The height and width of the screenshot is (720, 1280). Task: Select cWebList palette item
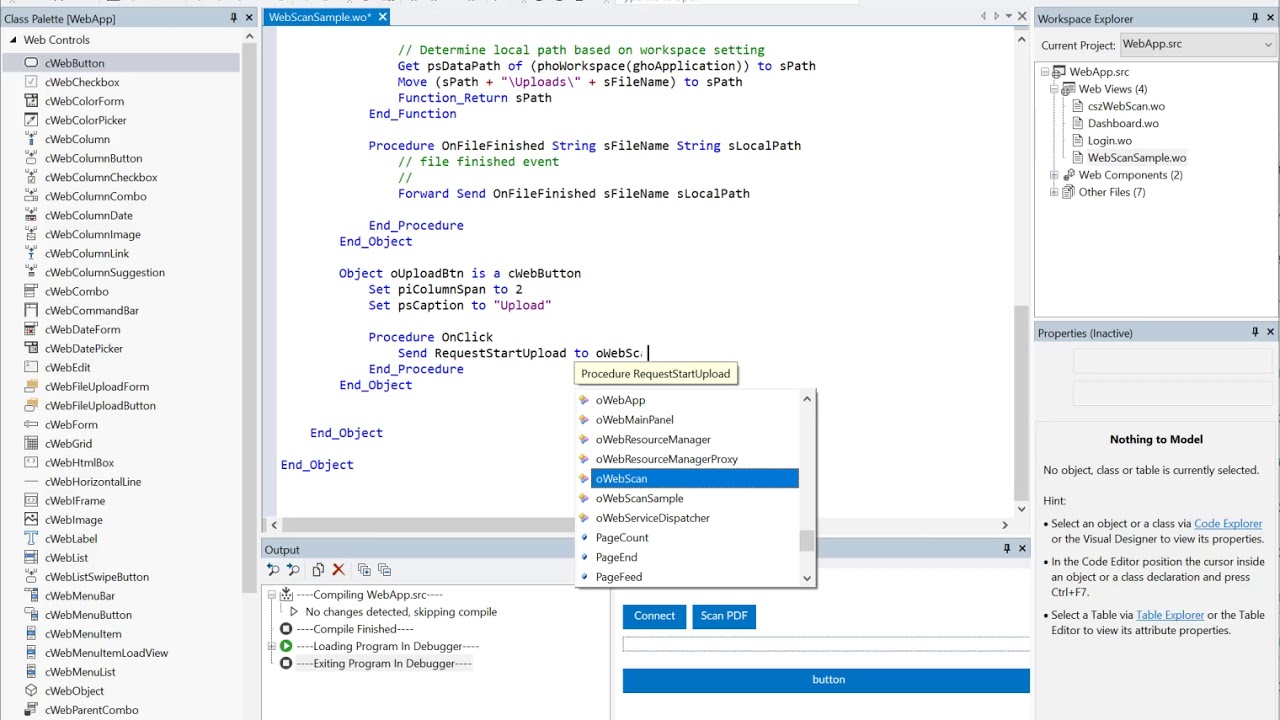pos(66,557)
